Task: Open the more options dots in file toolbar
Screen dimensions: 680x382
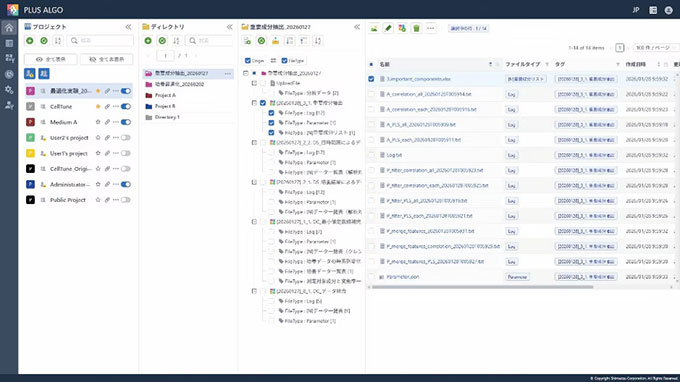Action: point(431,28)
